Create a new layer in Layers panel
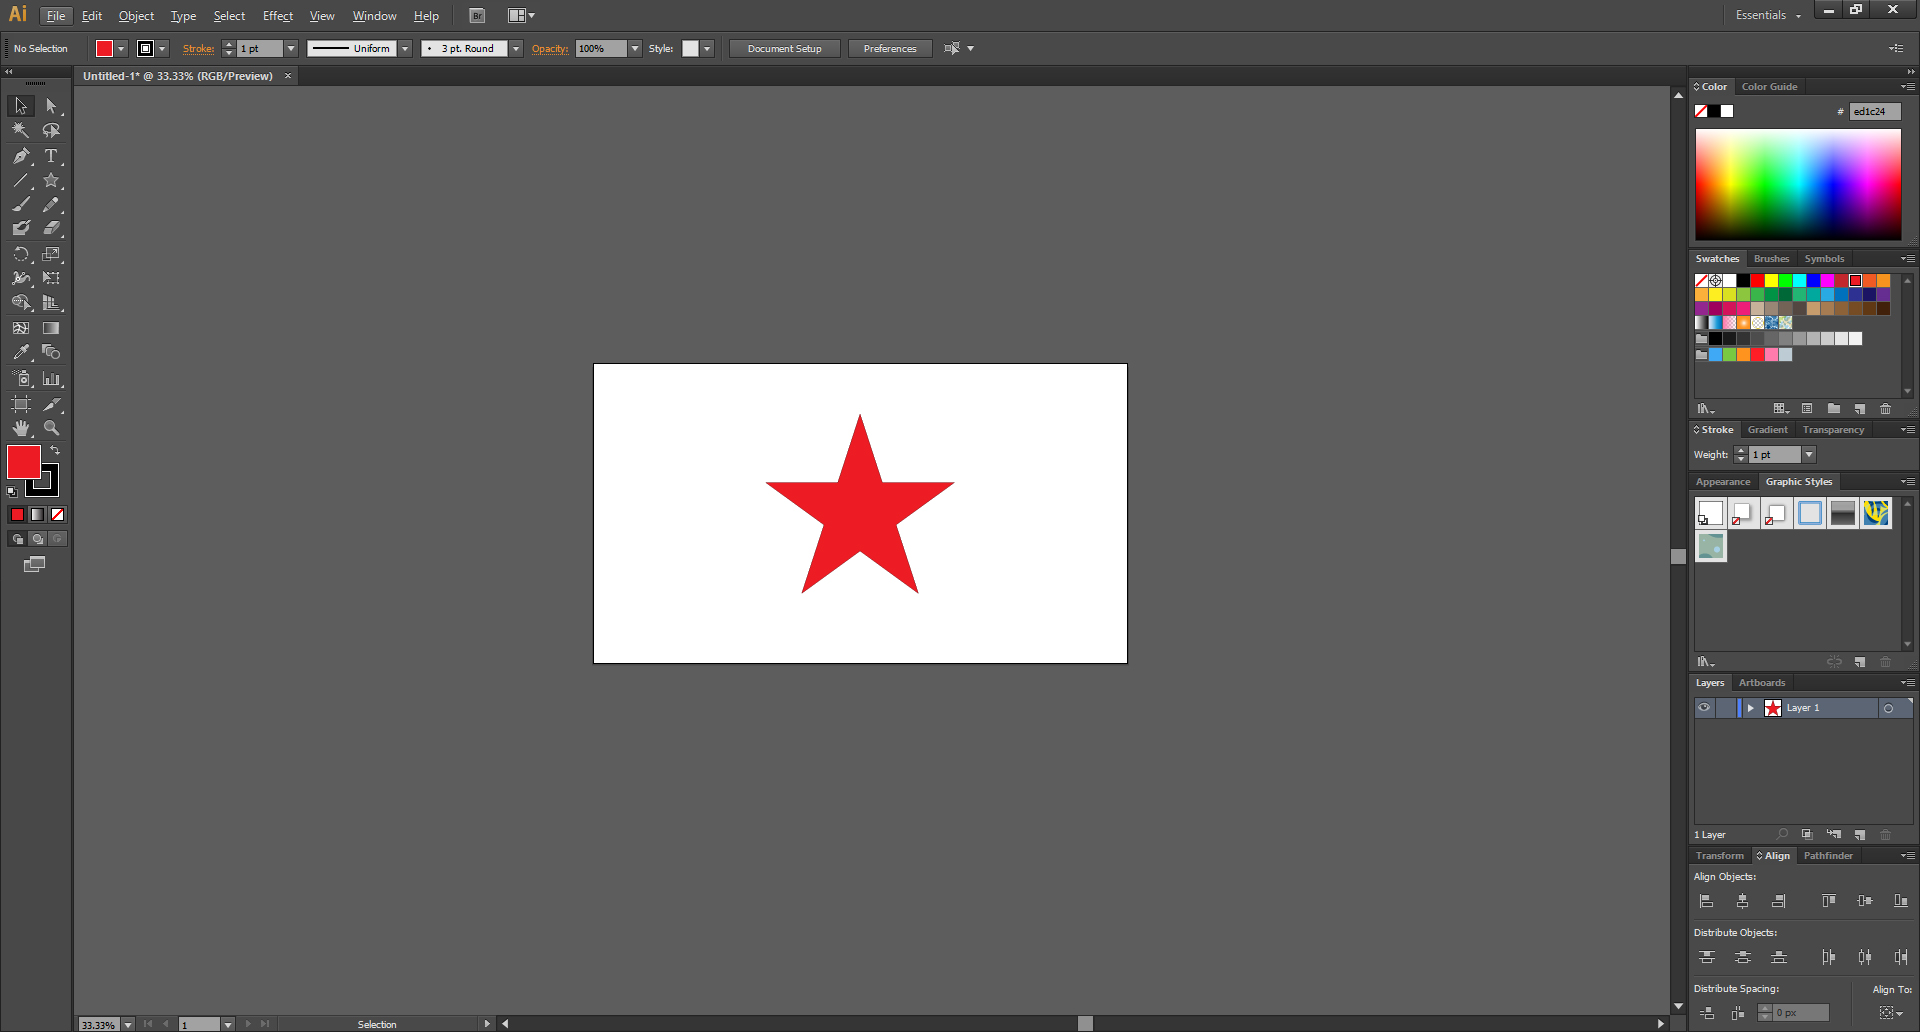This screenshot has height=1032, width=1920. 1860,835
